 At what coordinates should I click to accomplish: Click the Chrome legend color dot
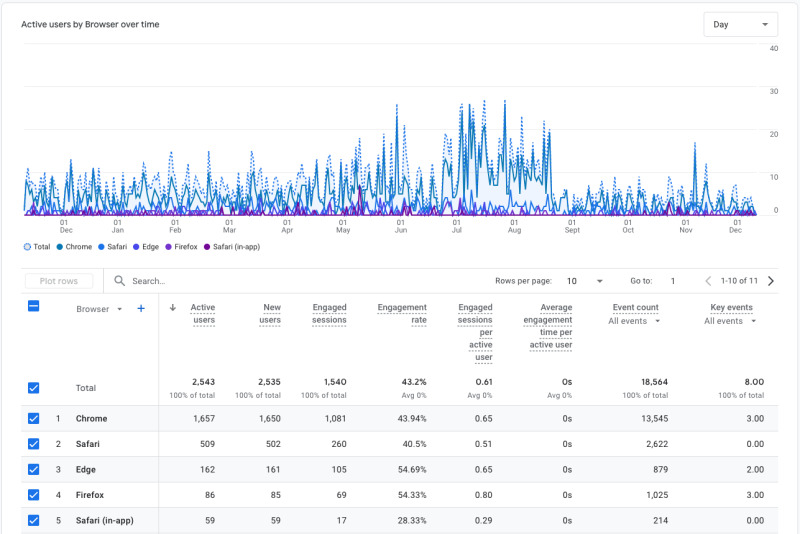(x=60, y=246)
